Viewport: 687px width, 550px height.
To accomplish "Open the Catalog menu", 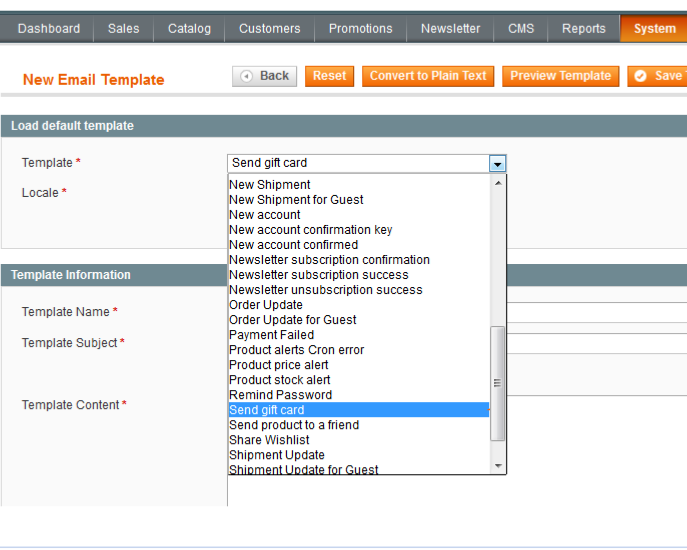I will 189,29.
